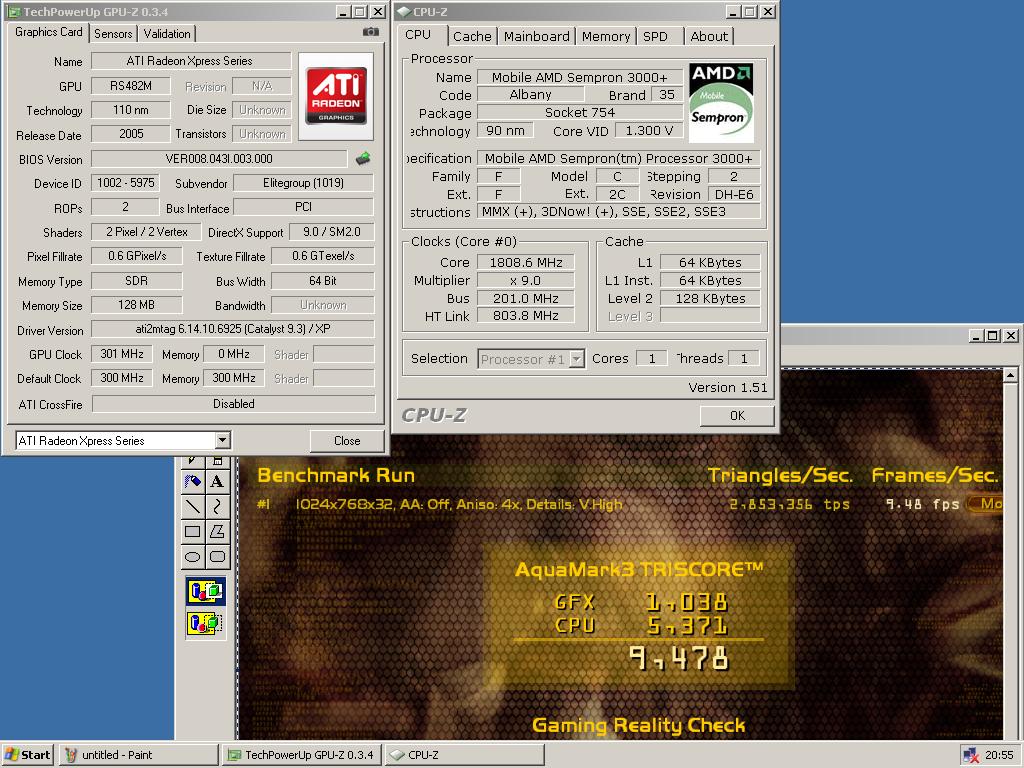Expand the Processor #1 selection dropdown
The height and width of the screenshot is (768, 1024).
[577, 359]
